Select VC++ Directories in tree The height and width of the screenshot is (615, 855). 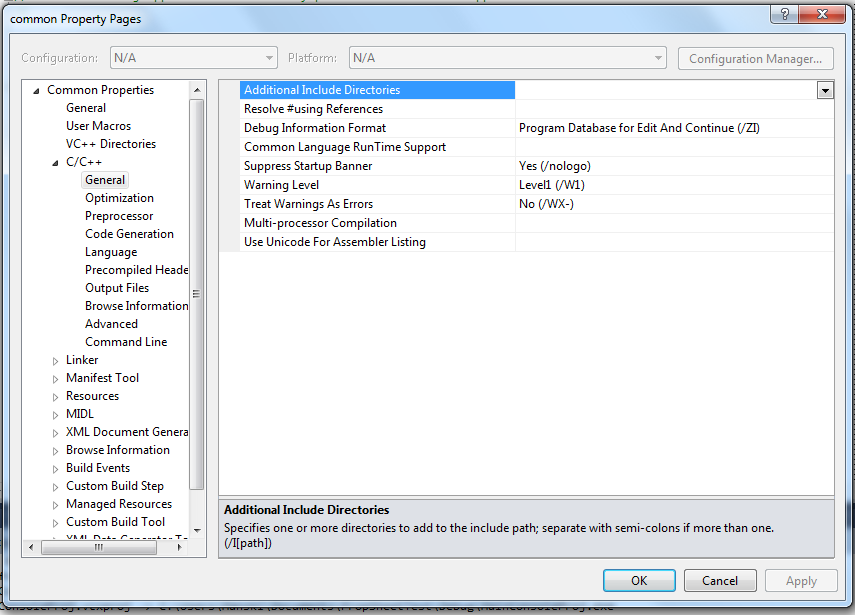(x=111, y=144)
